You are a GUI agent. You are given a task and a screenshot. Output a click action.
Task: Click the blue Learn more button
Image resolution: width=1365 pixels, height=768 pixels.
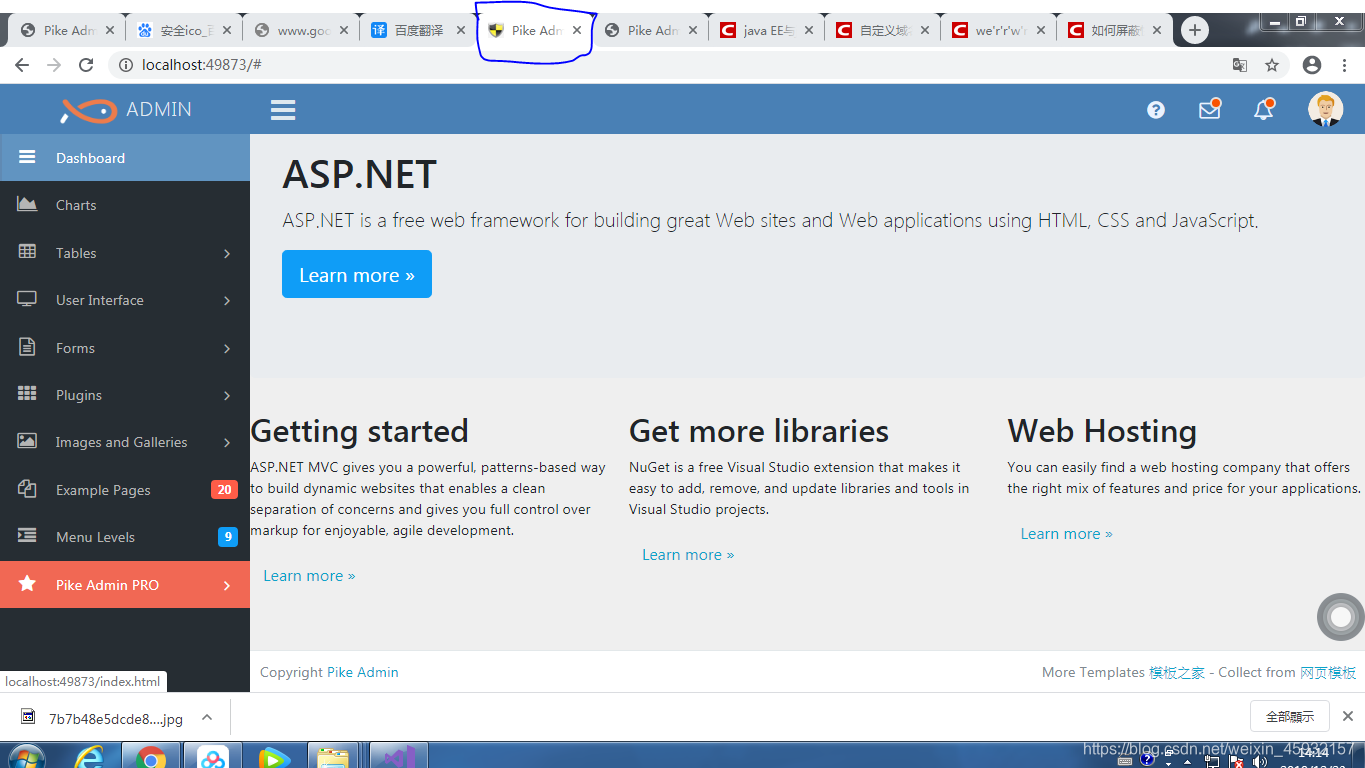[x=357, y=274]
